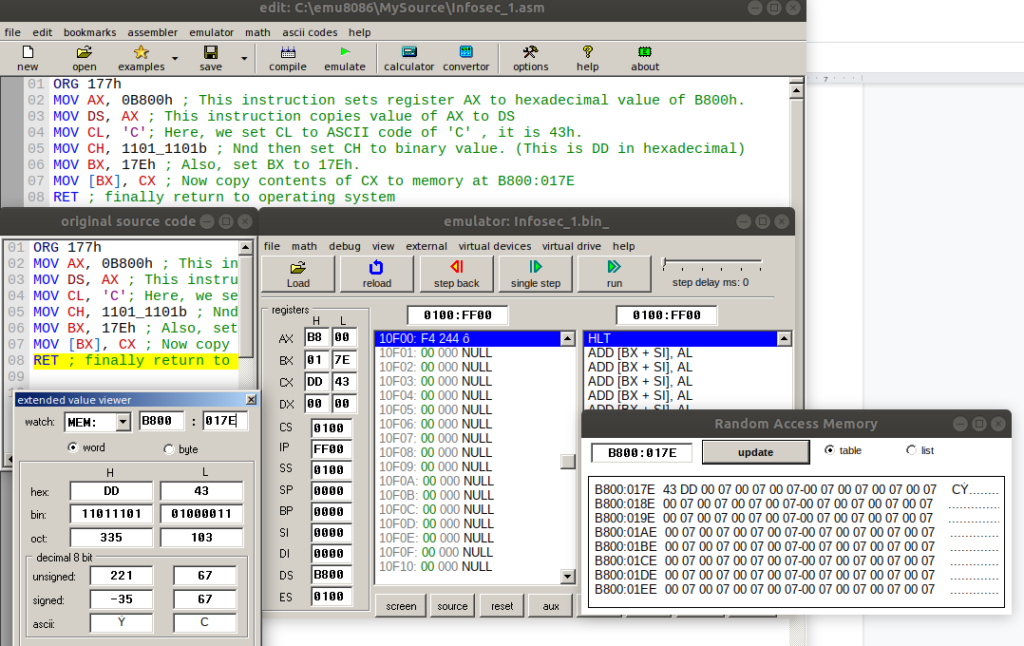Open the save dropdown arrow
The image size is (1024, 646).
tap(243, 58)
